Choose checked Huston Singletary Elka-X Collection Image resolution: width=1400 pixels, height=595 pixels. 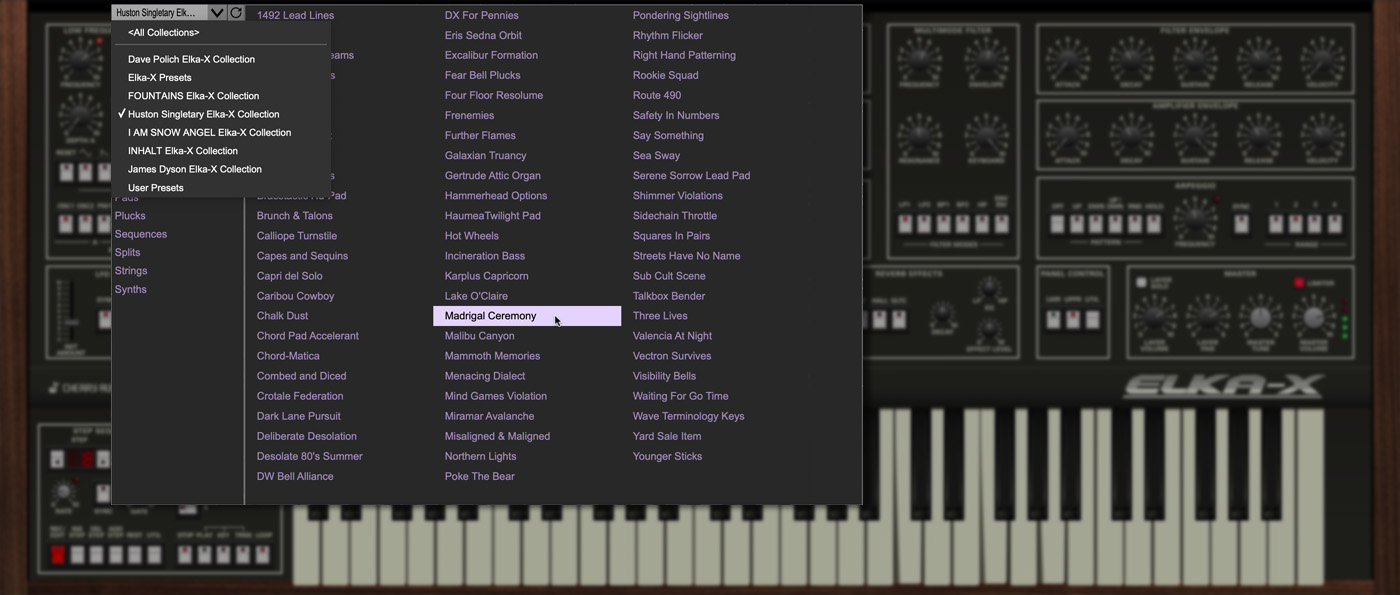203,114
